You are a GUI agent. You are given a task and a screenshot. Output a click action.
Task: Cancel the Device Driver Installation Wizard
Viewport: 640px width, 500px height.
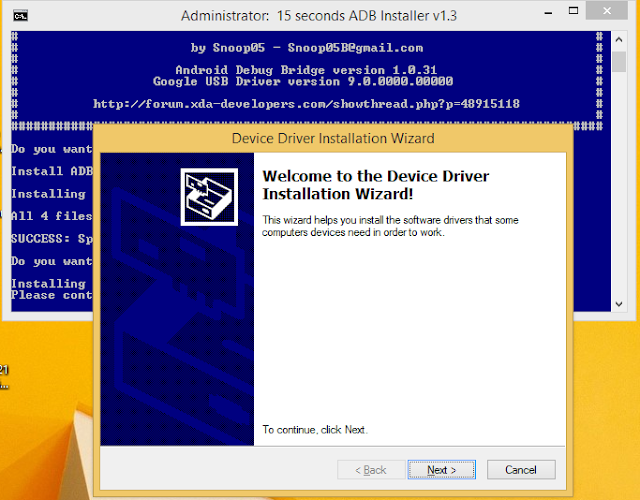(x=521, y=470)
